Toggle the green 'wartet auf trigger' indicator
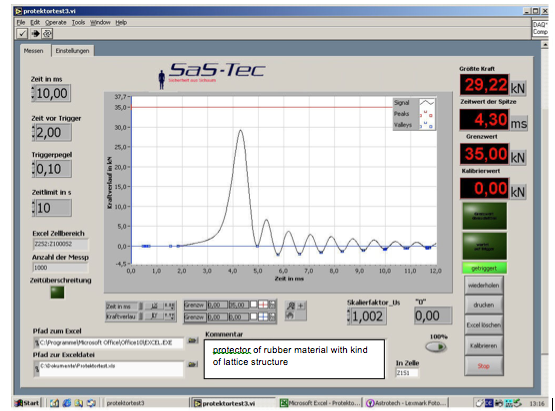The height and width of the screenshot is (411, 555). (484, 246)
